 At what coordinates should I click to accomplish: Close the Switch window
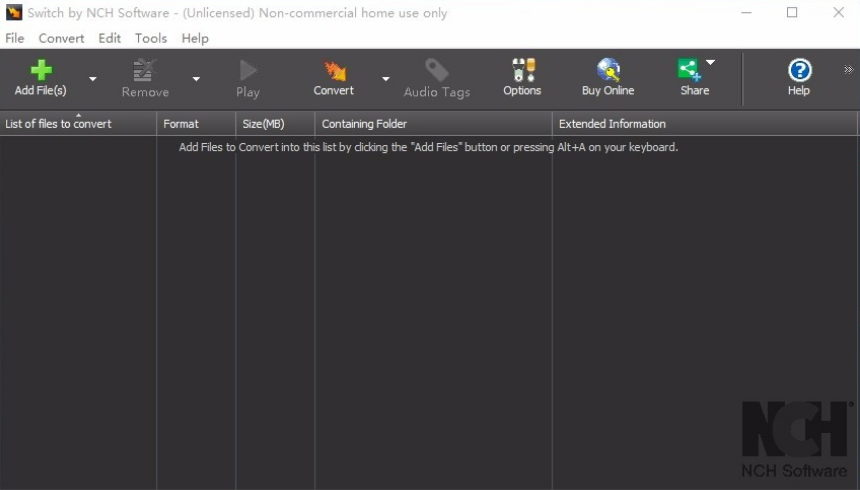click(839, 13)
